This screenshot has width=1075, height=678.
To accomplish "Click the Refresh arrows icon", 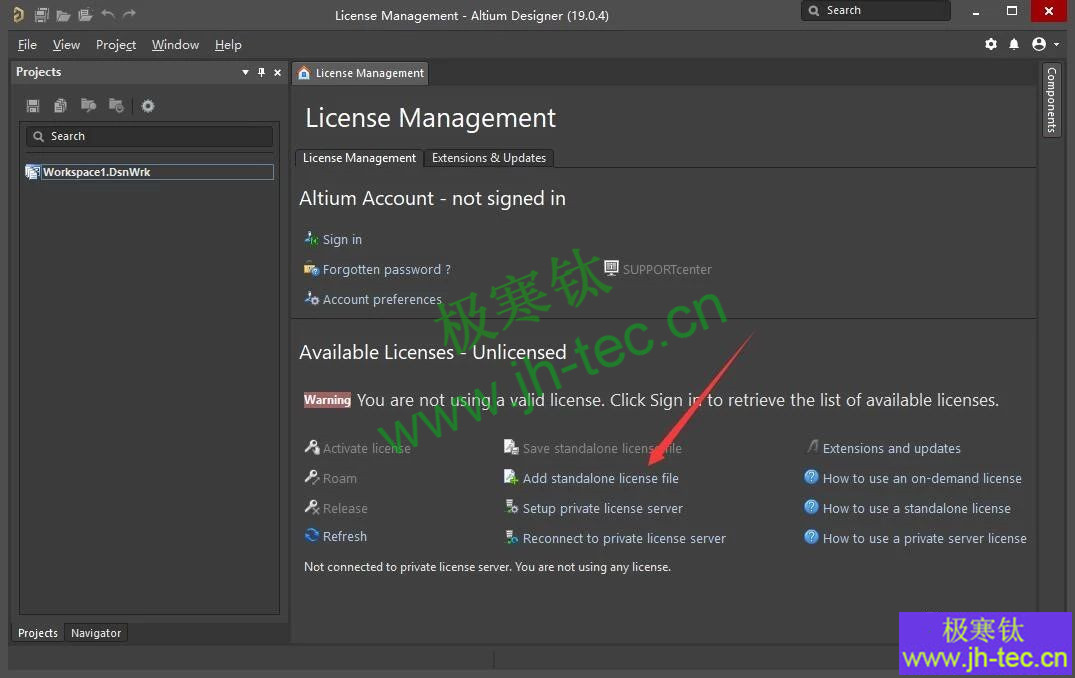I will pos(312,535).
